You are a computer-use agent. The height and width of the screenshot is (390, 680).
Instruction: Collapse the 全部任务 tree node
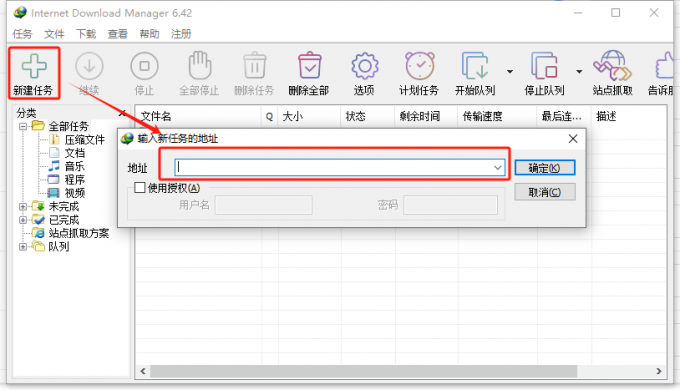[23, 126]
